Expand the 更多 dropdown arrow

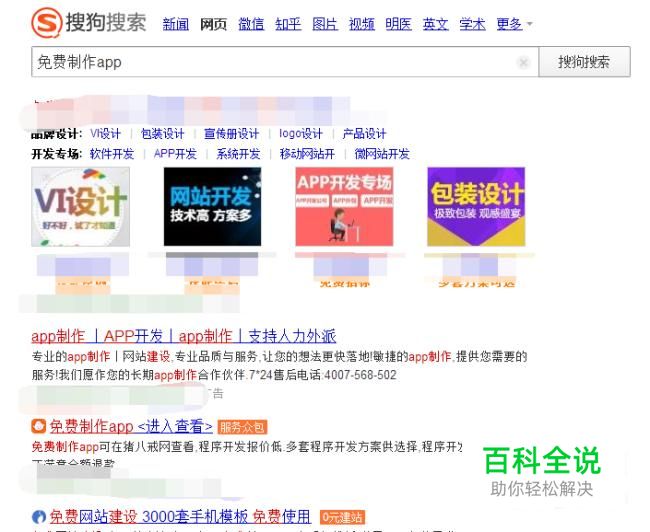529,24
